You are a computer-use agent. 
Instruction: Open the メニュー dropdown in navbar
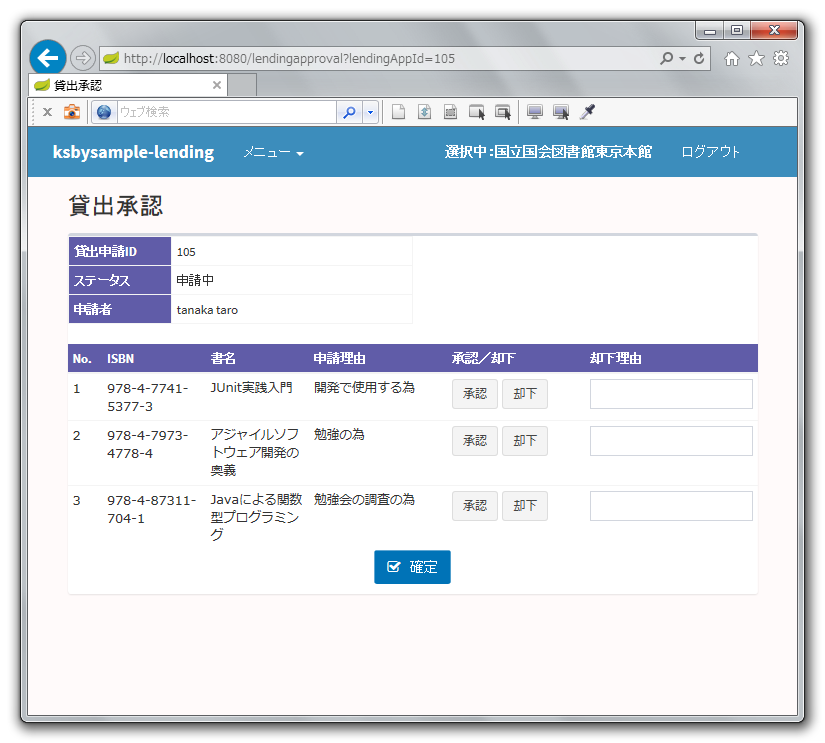(x=273, y=152)
